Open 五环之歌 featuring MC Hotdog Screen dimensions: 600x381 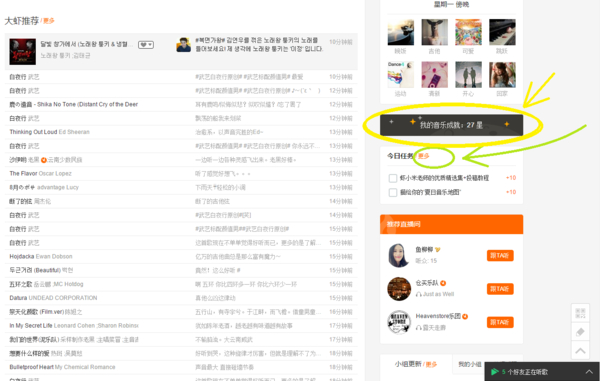pos(46,284)
